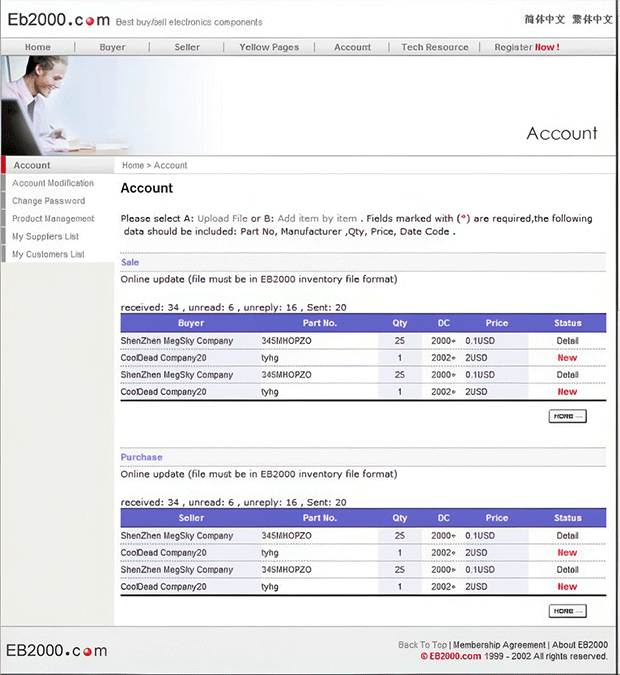Open Change Password in sidebar
The height and width of the screenshot is (675, 620).
(49, 201)
